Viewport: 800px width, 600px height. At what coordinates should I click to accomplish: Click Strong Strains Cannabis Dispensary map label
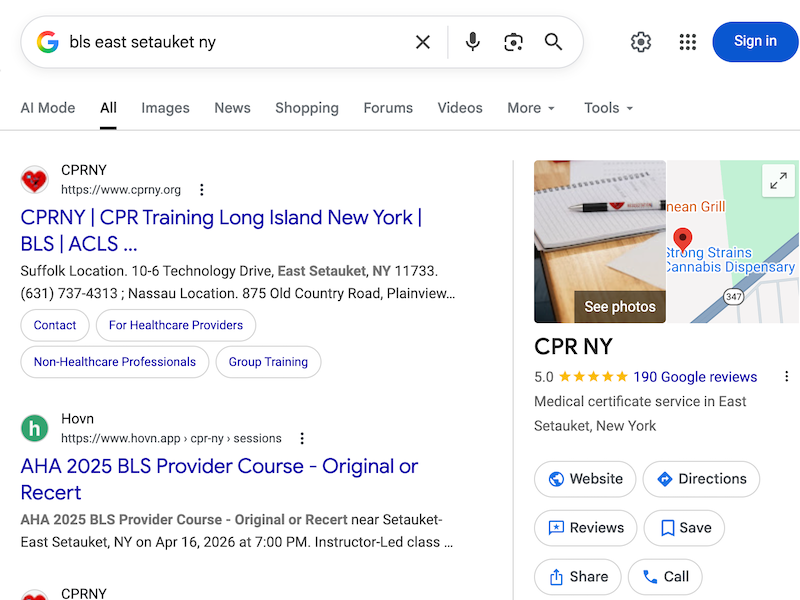[x=730, y=260]
